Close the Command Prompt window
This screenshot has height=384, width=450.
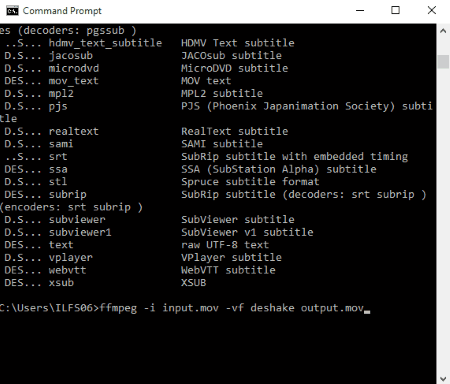(x=432, y=11)
